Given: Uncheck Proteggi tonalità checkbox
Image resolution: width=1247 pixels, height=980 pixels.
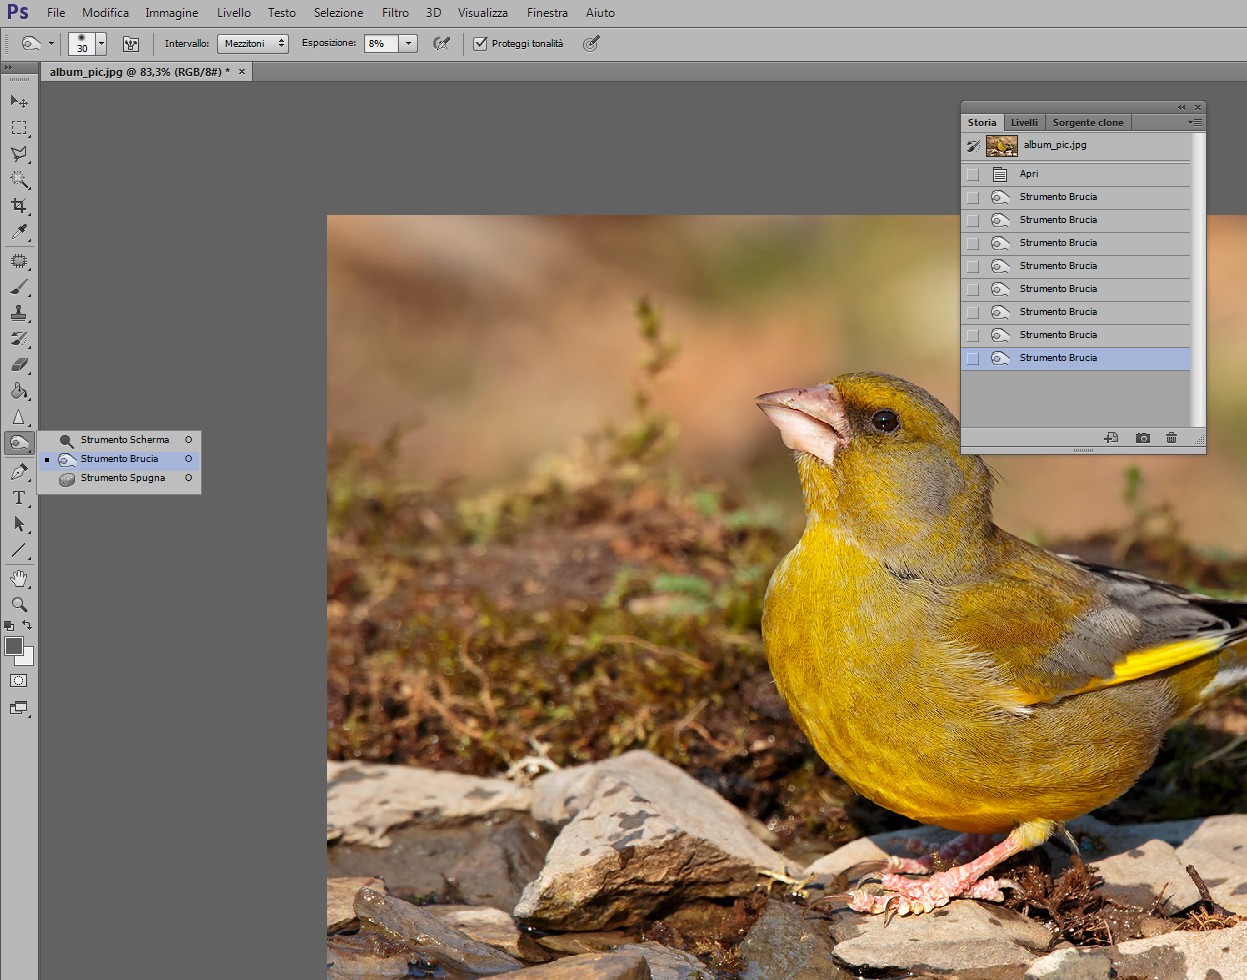Looking at the screenshot, I should tap(480, 44).
